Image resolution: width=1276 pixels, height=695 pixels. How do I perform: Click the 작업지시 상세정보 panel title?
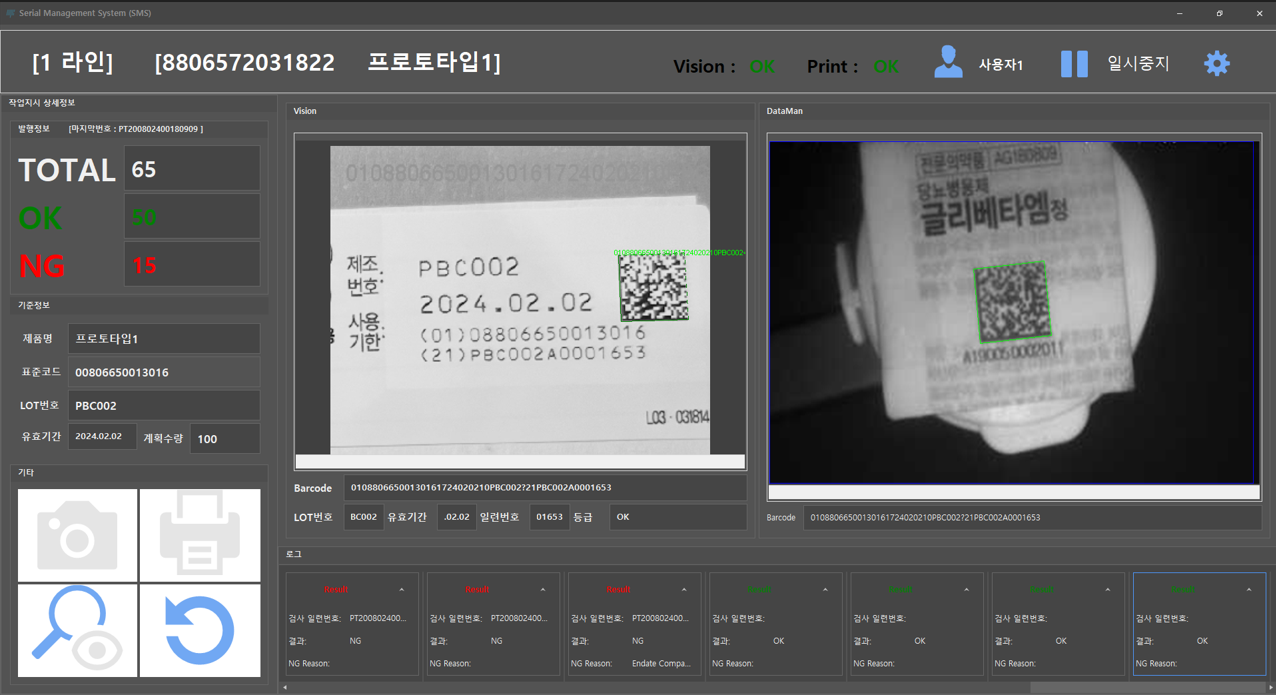pyautogui.click(x=42, y=103)
